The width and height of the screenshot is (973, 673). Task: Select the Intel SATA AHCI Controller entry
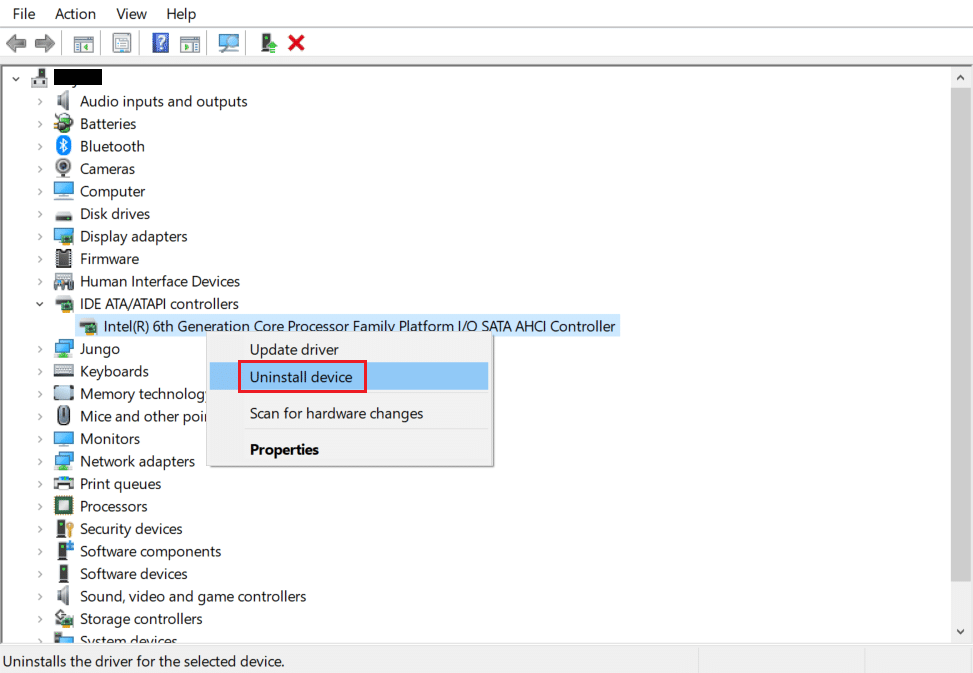345,326
